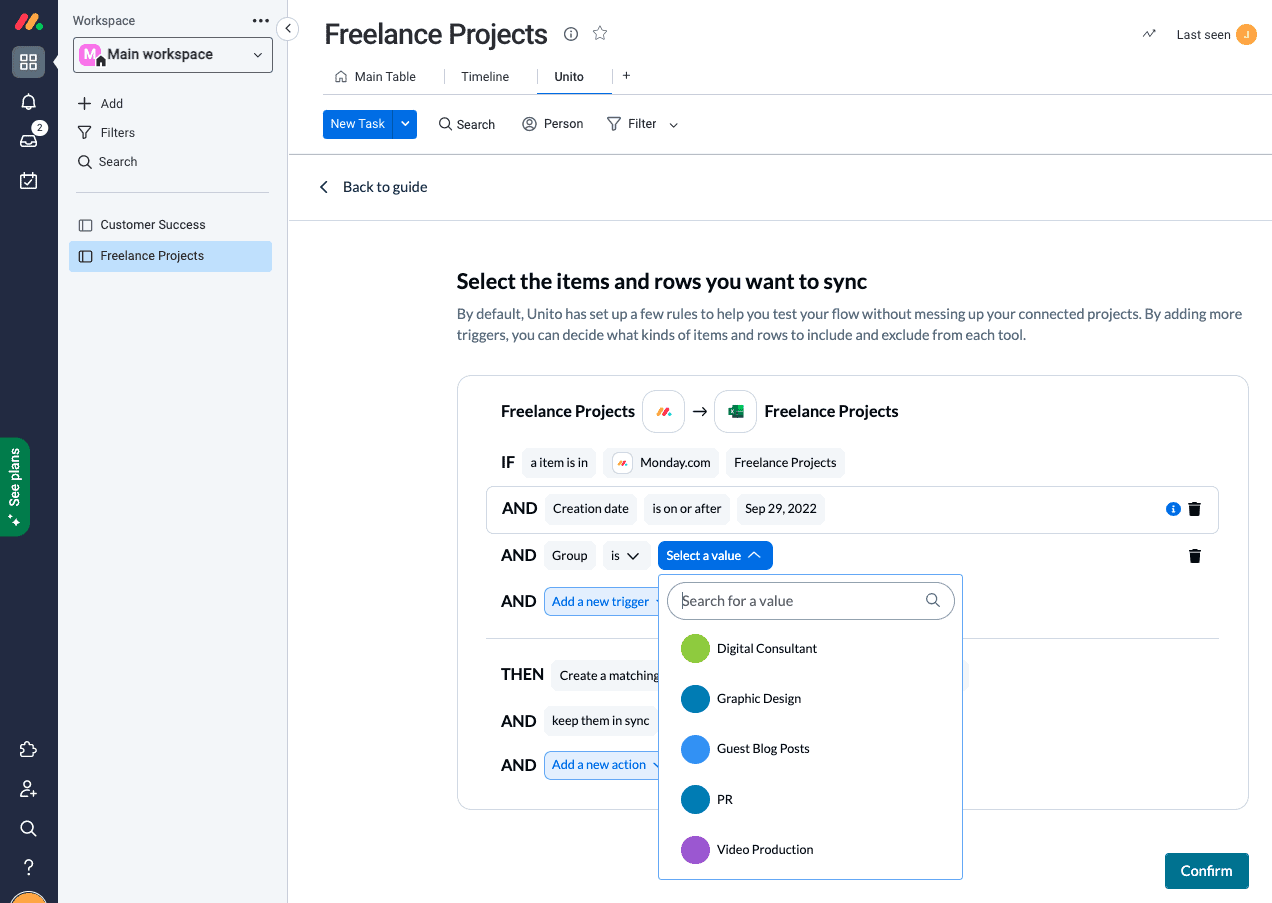Click the Group field chip
Viewport: 1272px width, 903px height.
coord(570,556)
